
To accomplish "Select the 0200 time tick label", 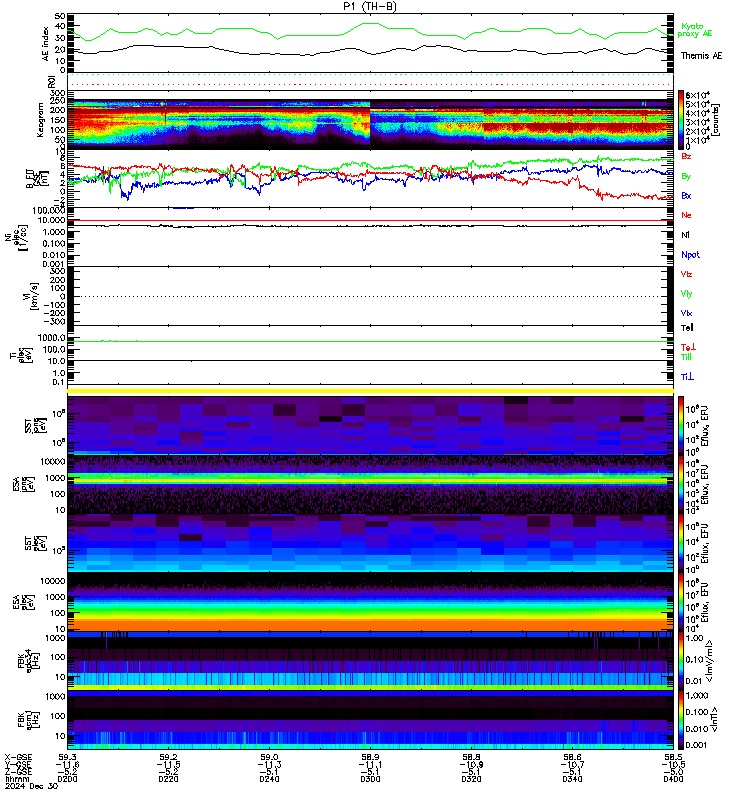I will (67, 779).
